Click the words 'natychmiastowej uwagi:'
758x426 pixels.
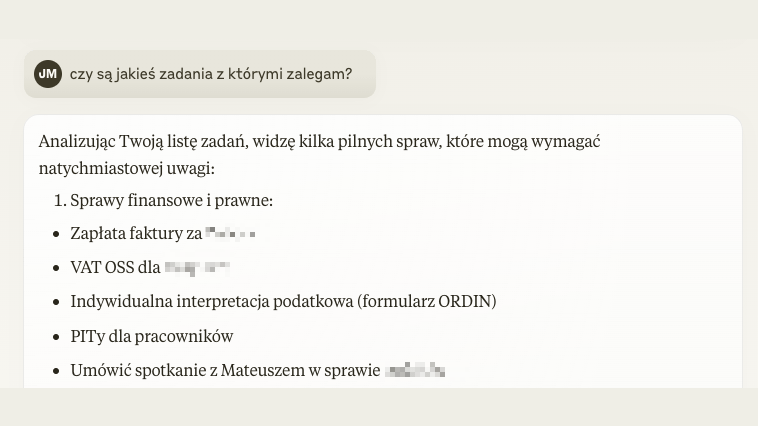(x=127, y=168)
